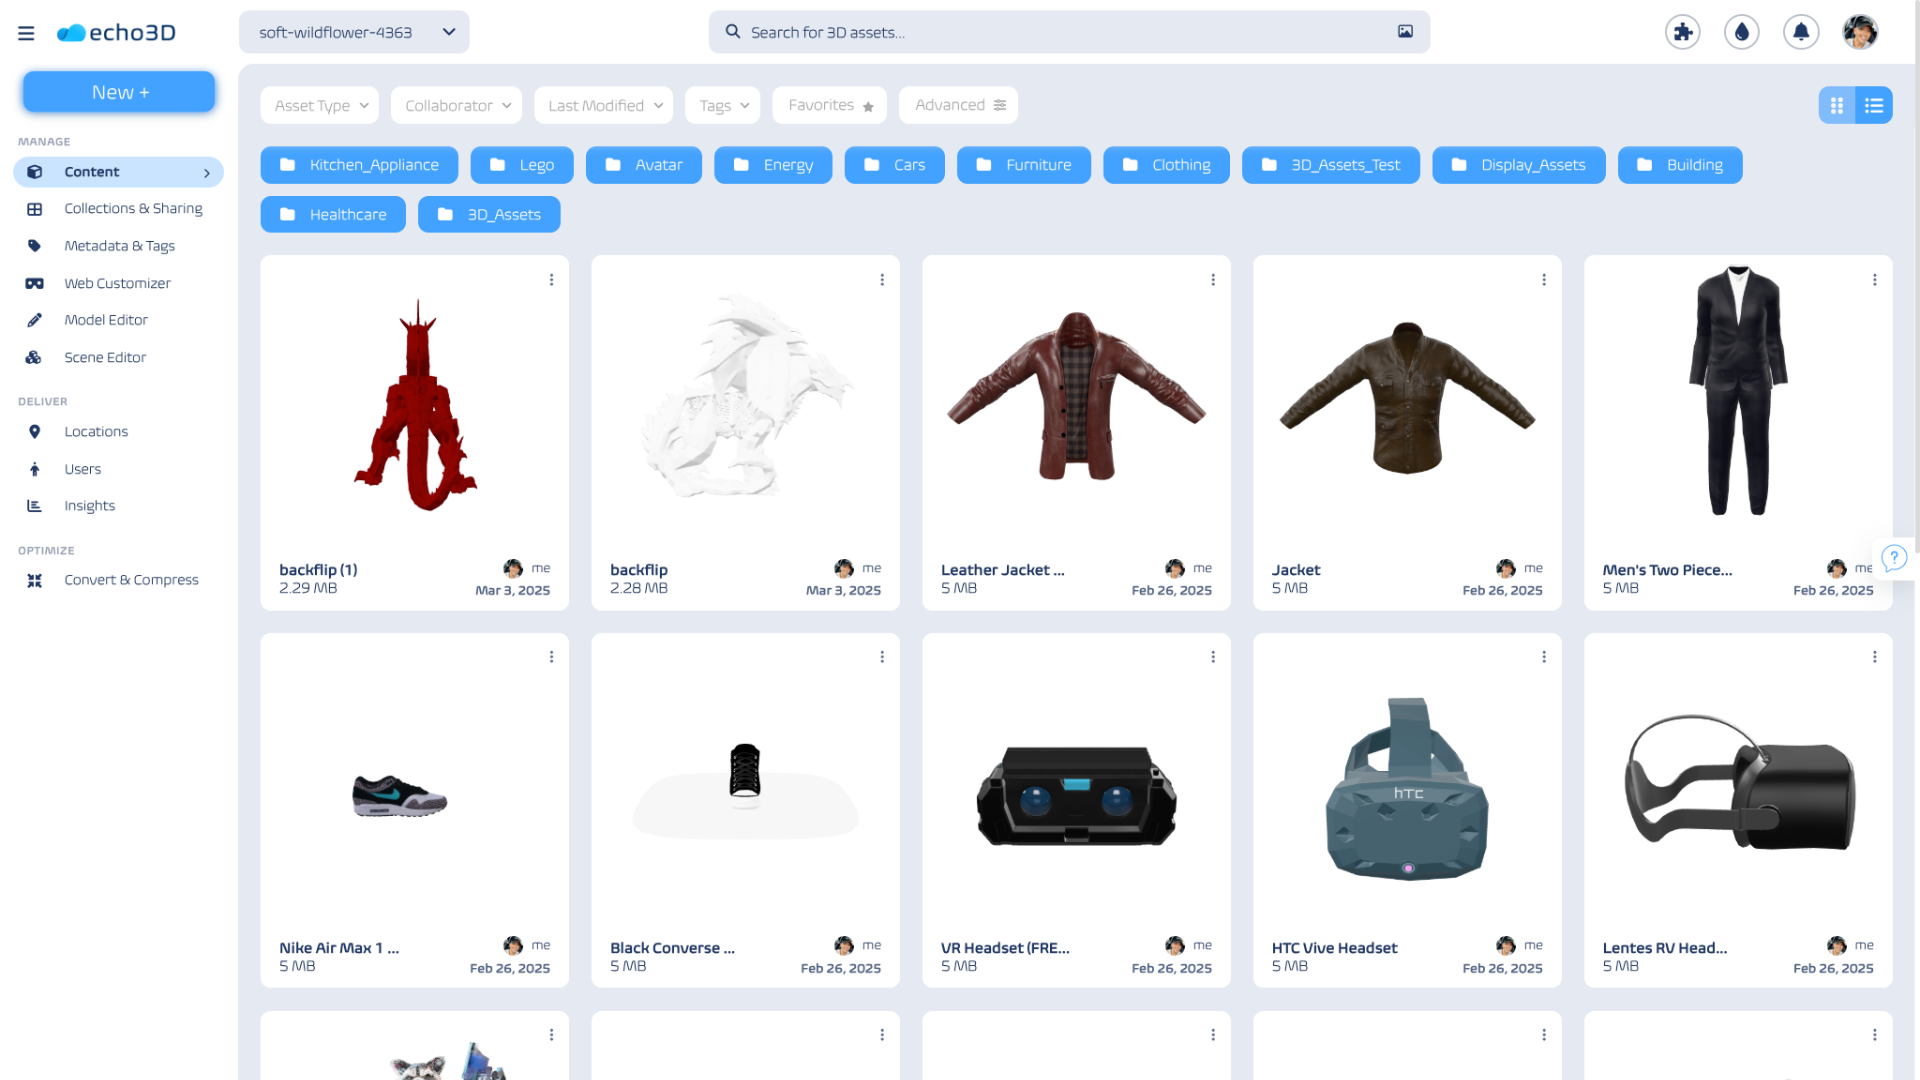Select the HTC Vive Headset thumbnail
The width and height of the screenshot is (1920, 1080).
click(x=1407, y=789)
